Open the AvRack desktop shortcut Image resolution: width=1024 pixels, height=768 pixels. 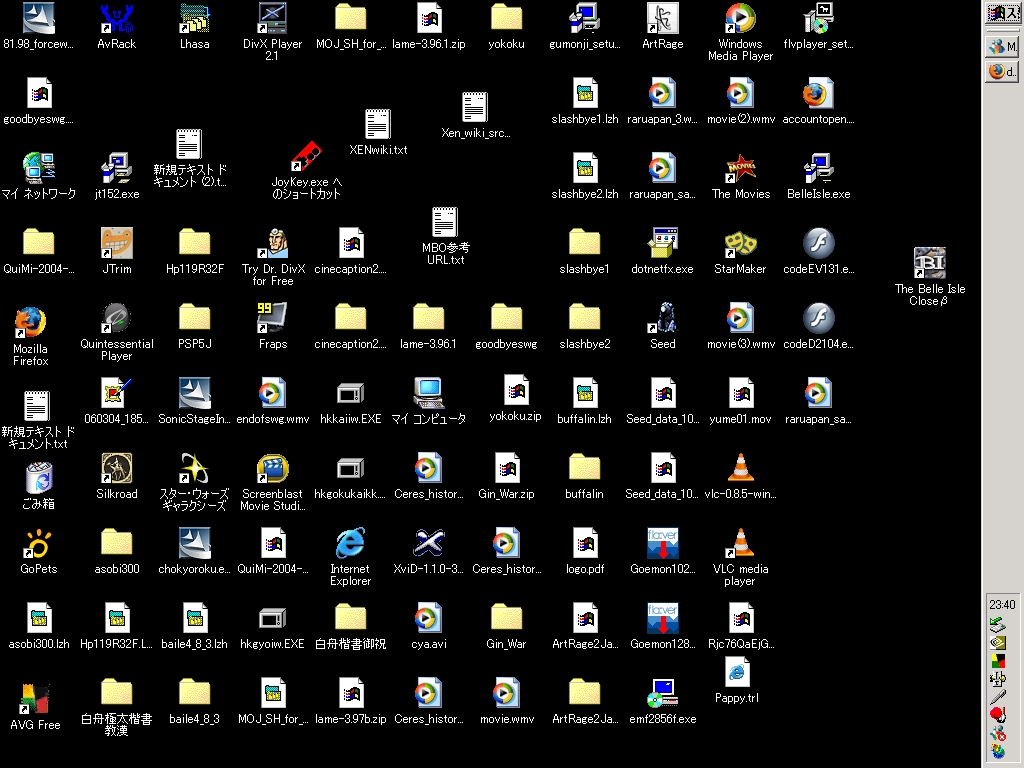click(116, 26)
